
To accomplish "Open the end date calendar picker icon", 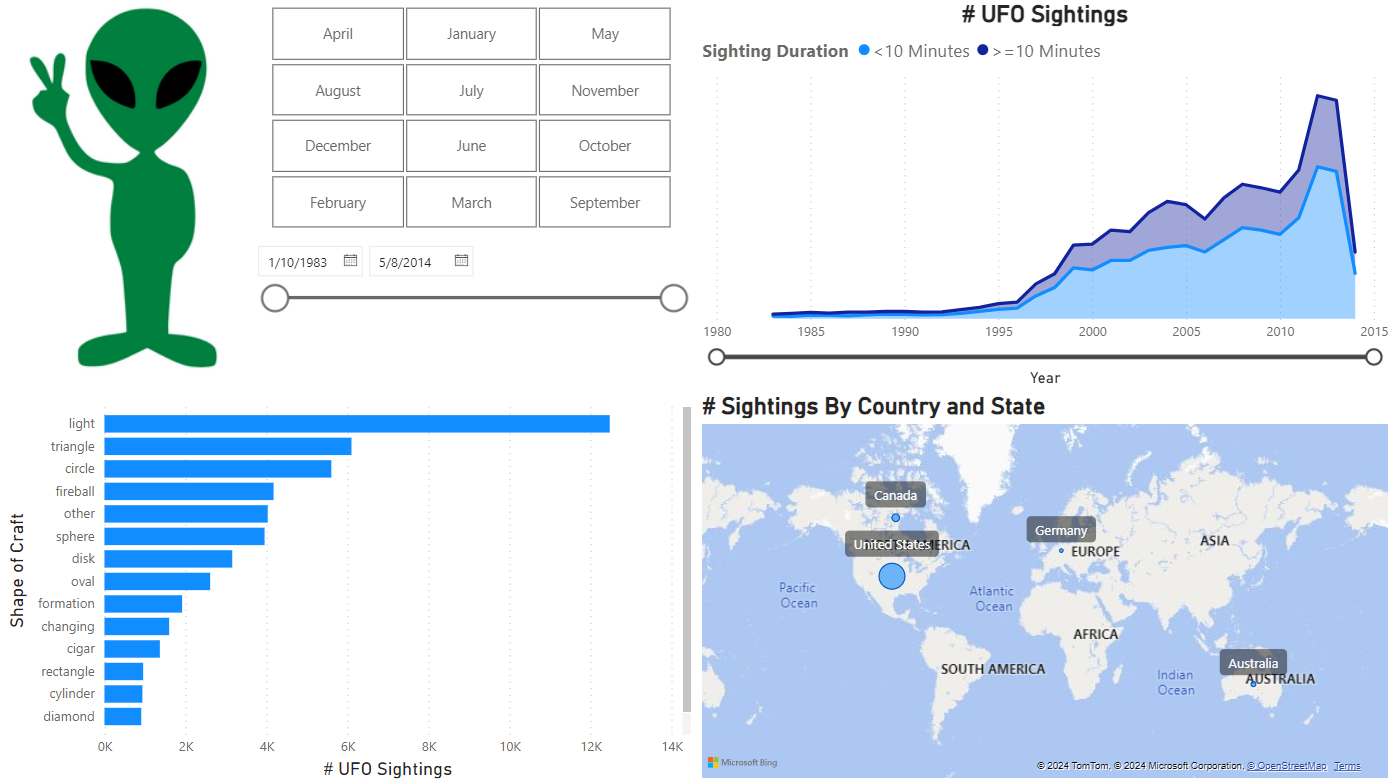I will click(x=461, y=261).
